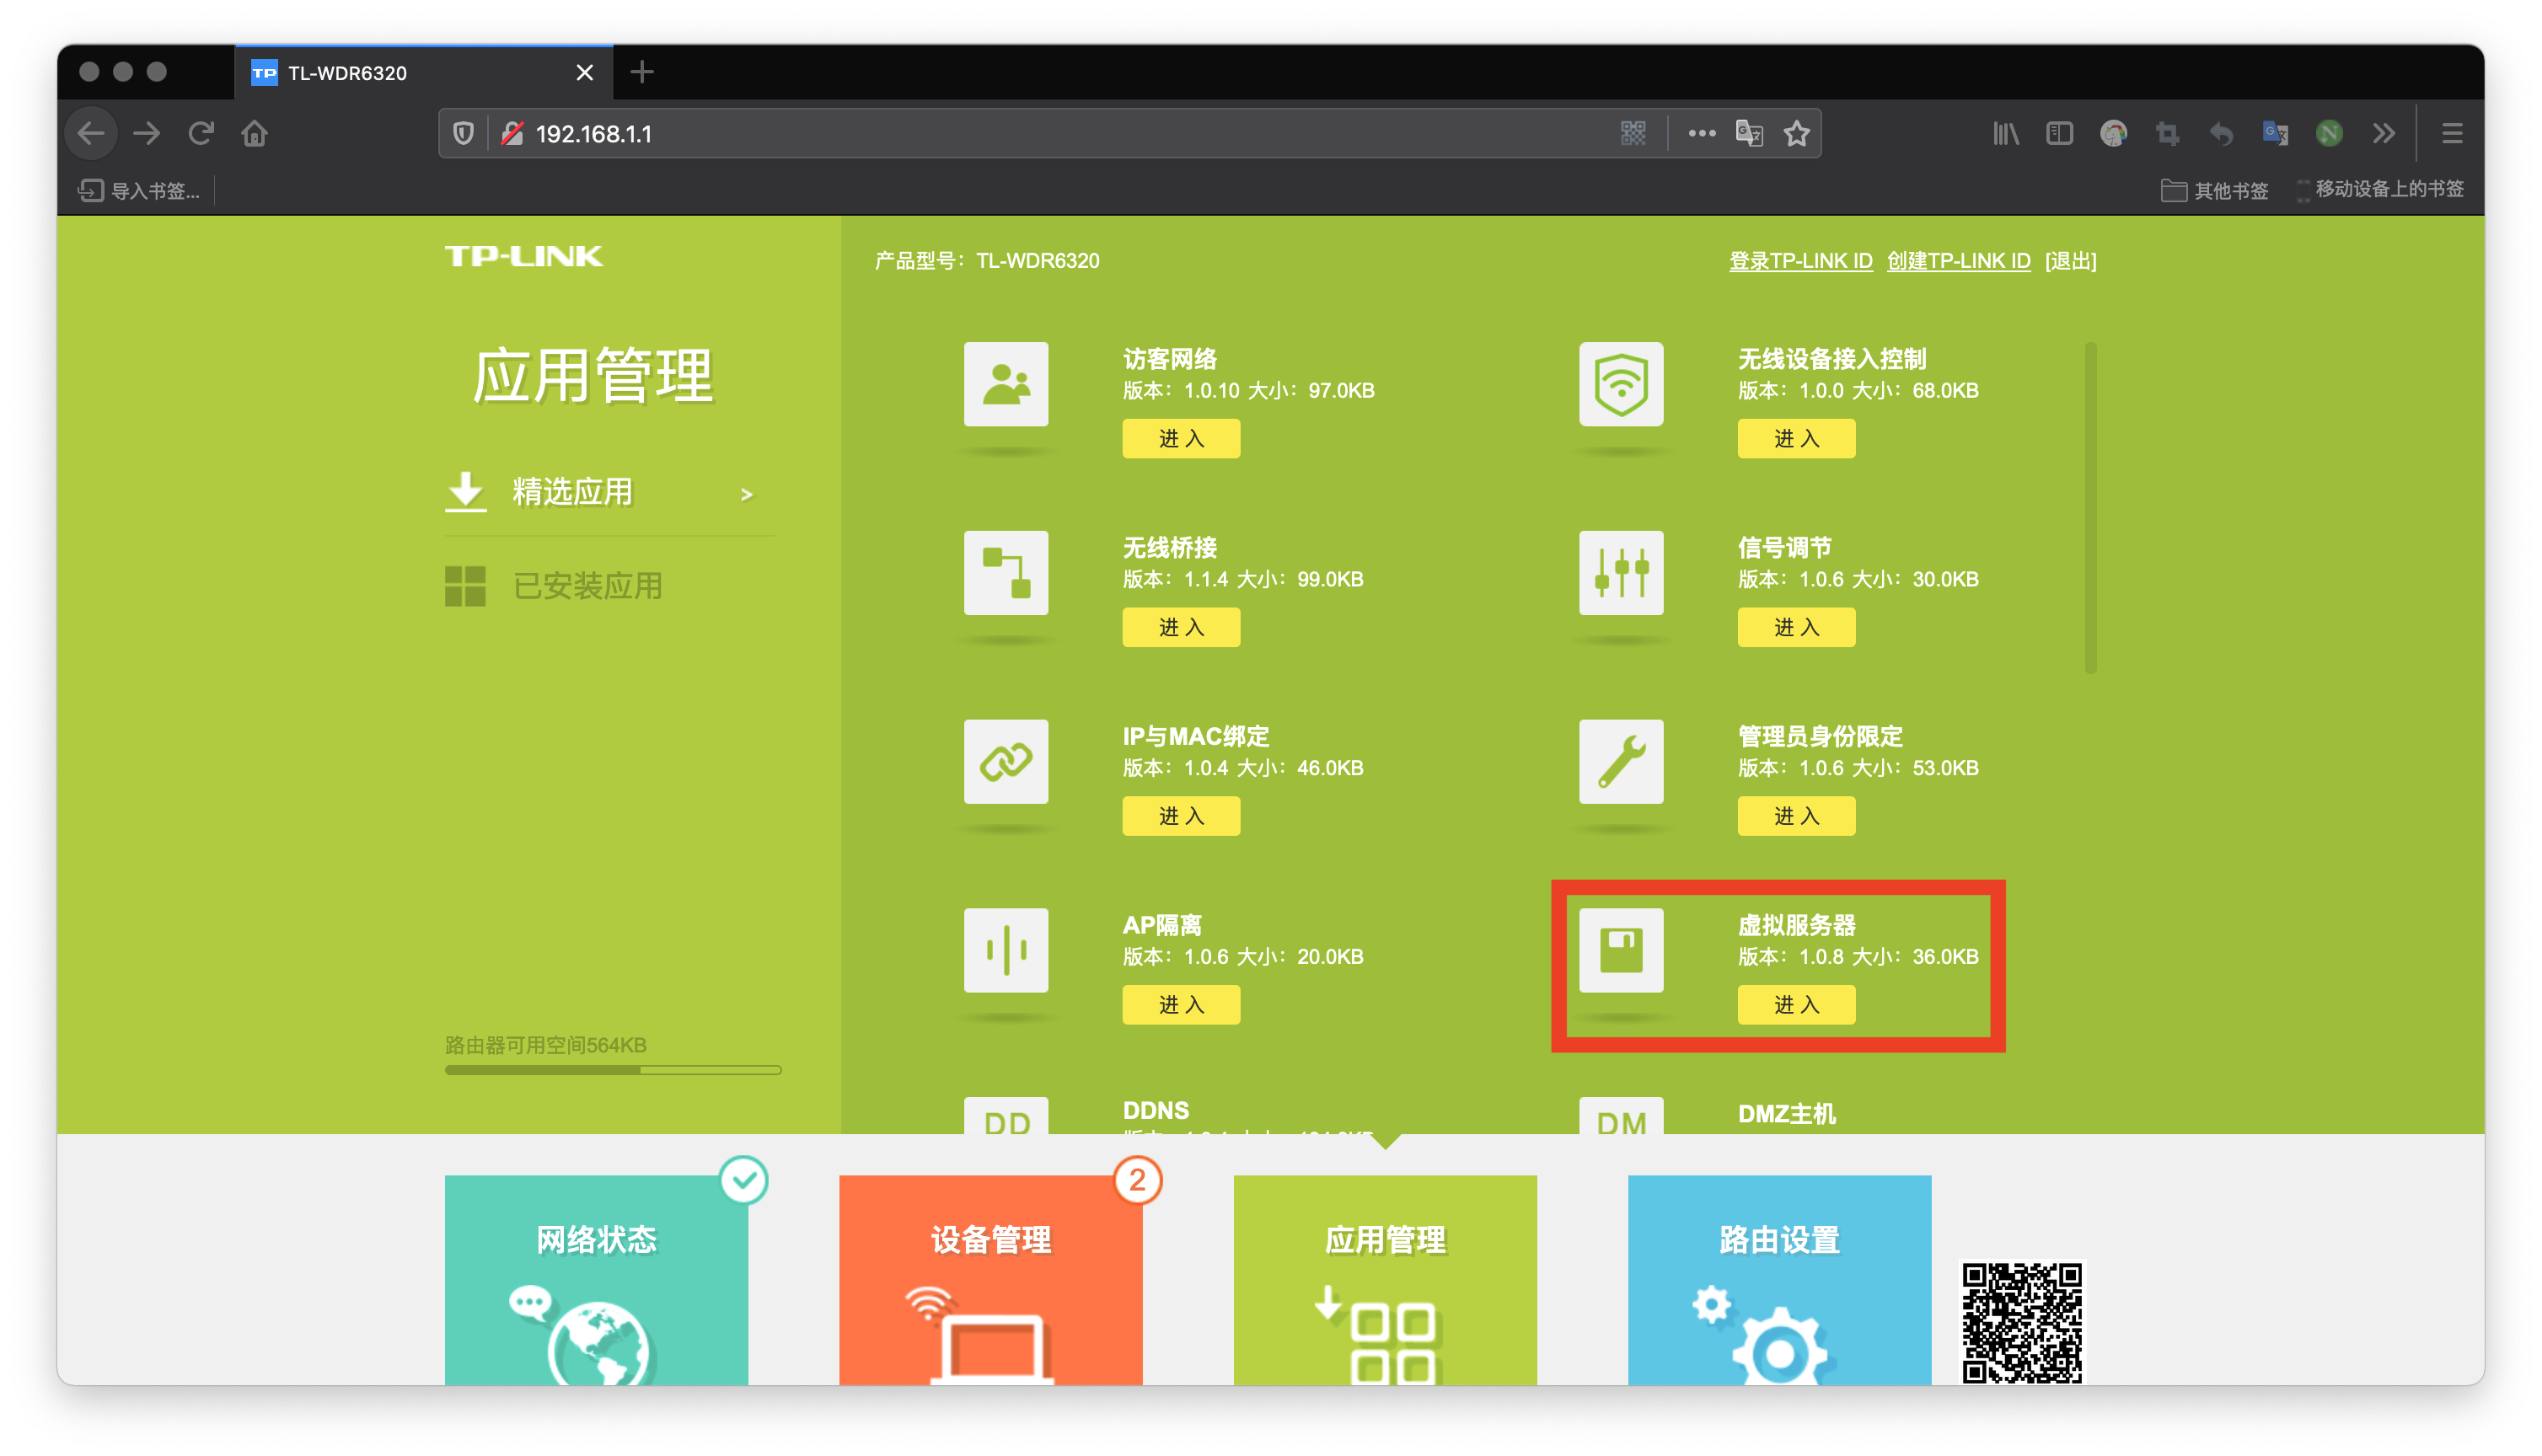Open the Firefox hamburger menu
The width and height of the screenshot is (2542, 1456).
[x=2451, y=133]
